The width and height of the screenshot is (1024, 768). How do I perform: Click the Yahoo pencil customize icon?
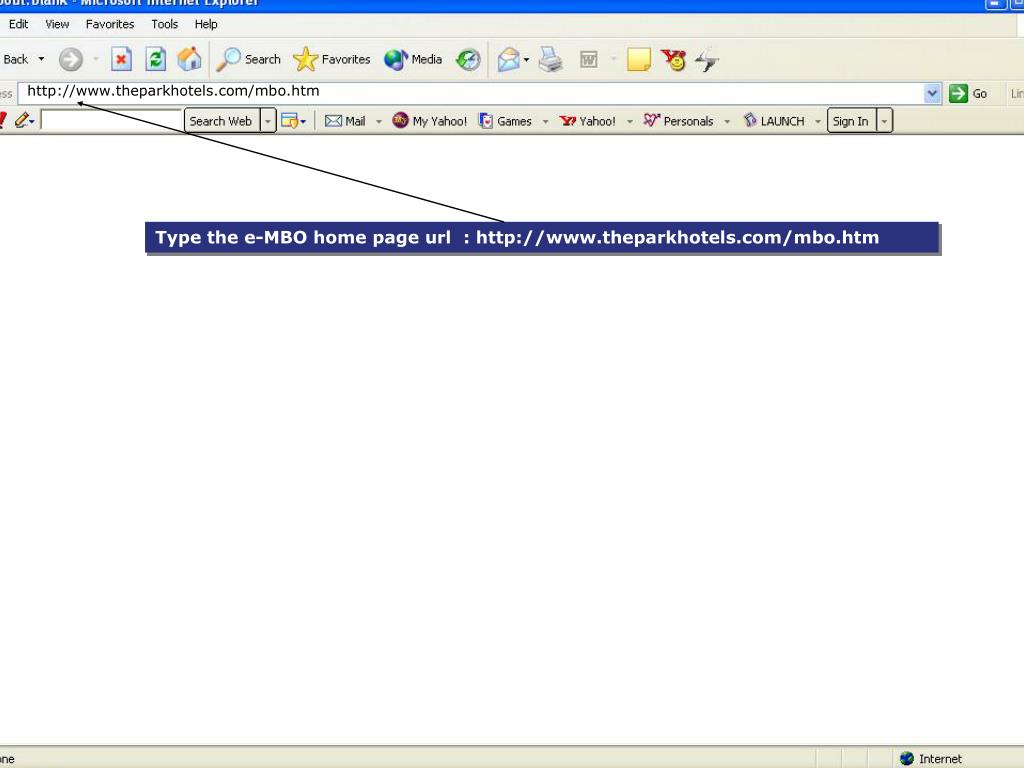22,120
